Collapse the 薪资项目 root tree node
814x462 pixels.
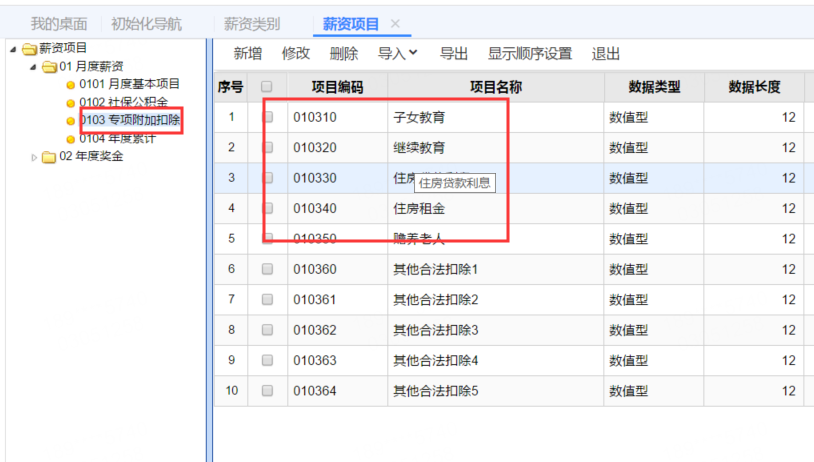[x=13, y=49]
